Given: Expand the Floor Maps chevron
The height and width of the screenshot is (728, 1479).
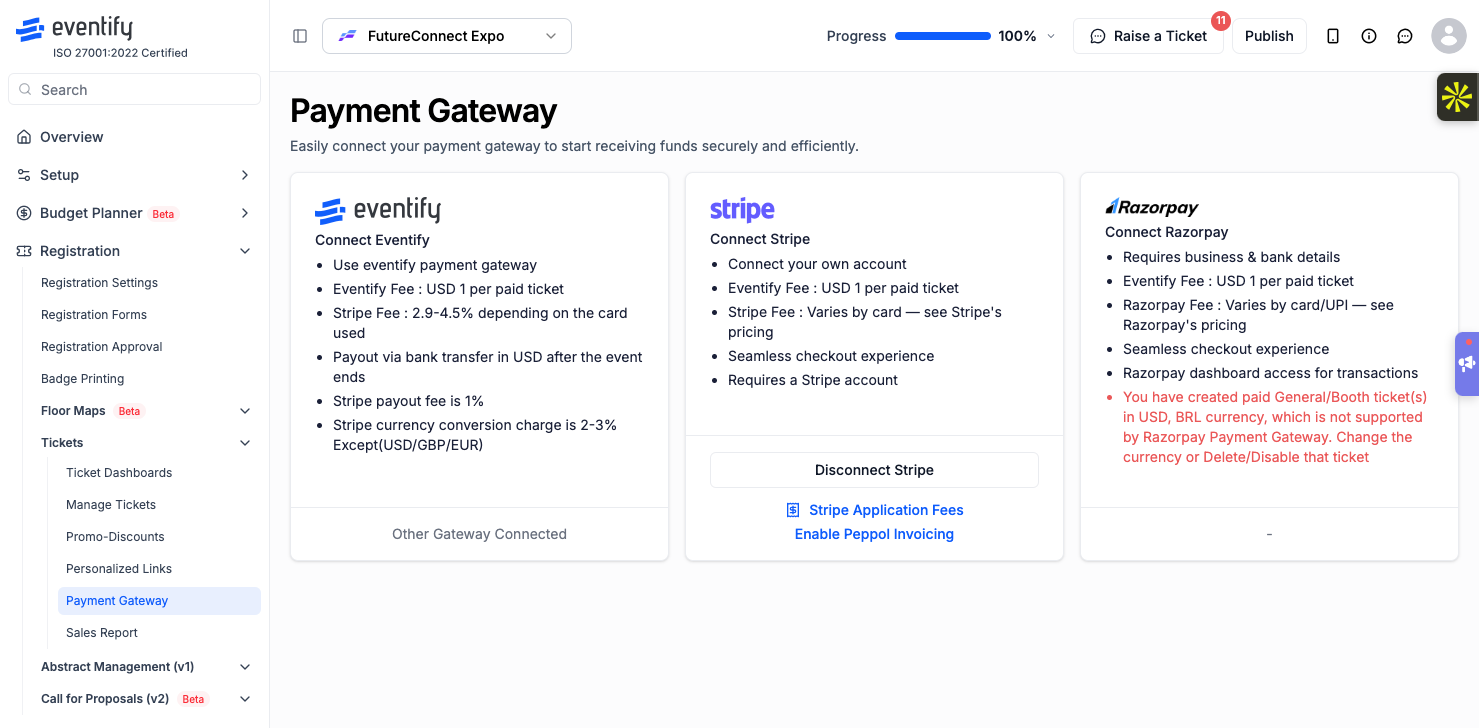Looking at the screenshot, I should coord(245,411).
